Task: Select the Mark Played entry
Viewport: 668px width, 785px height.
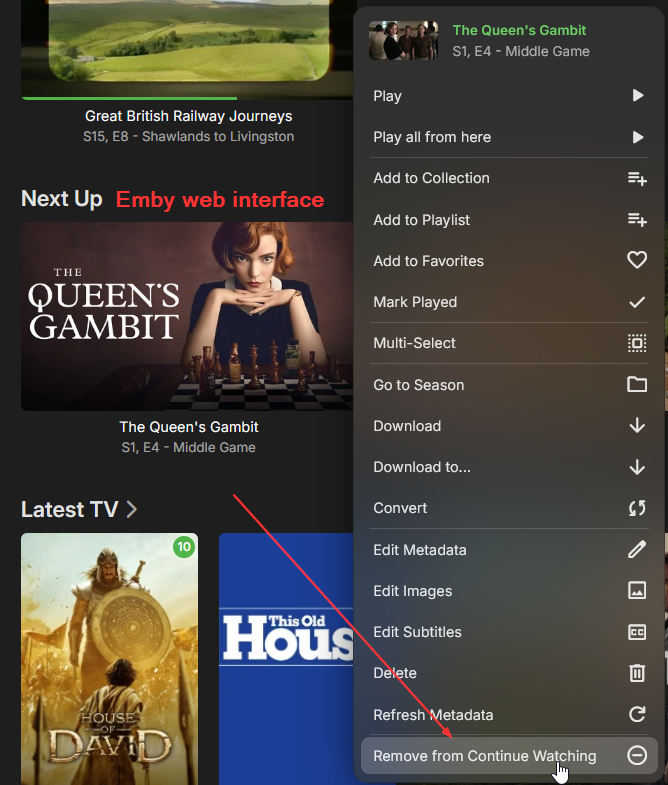Action: tap(509, 302)
